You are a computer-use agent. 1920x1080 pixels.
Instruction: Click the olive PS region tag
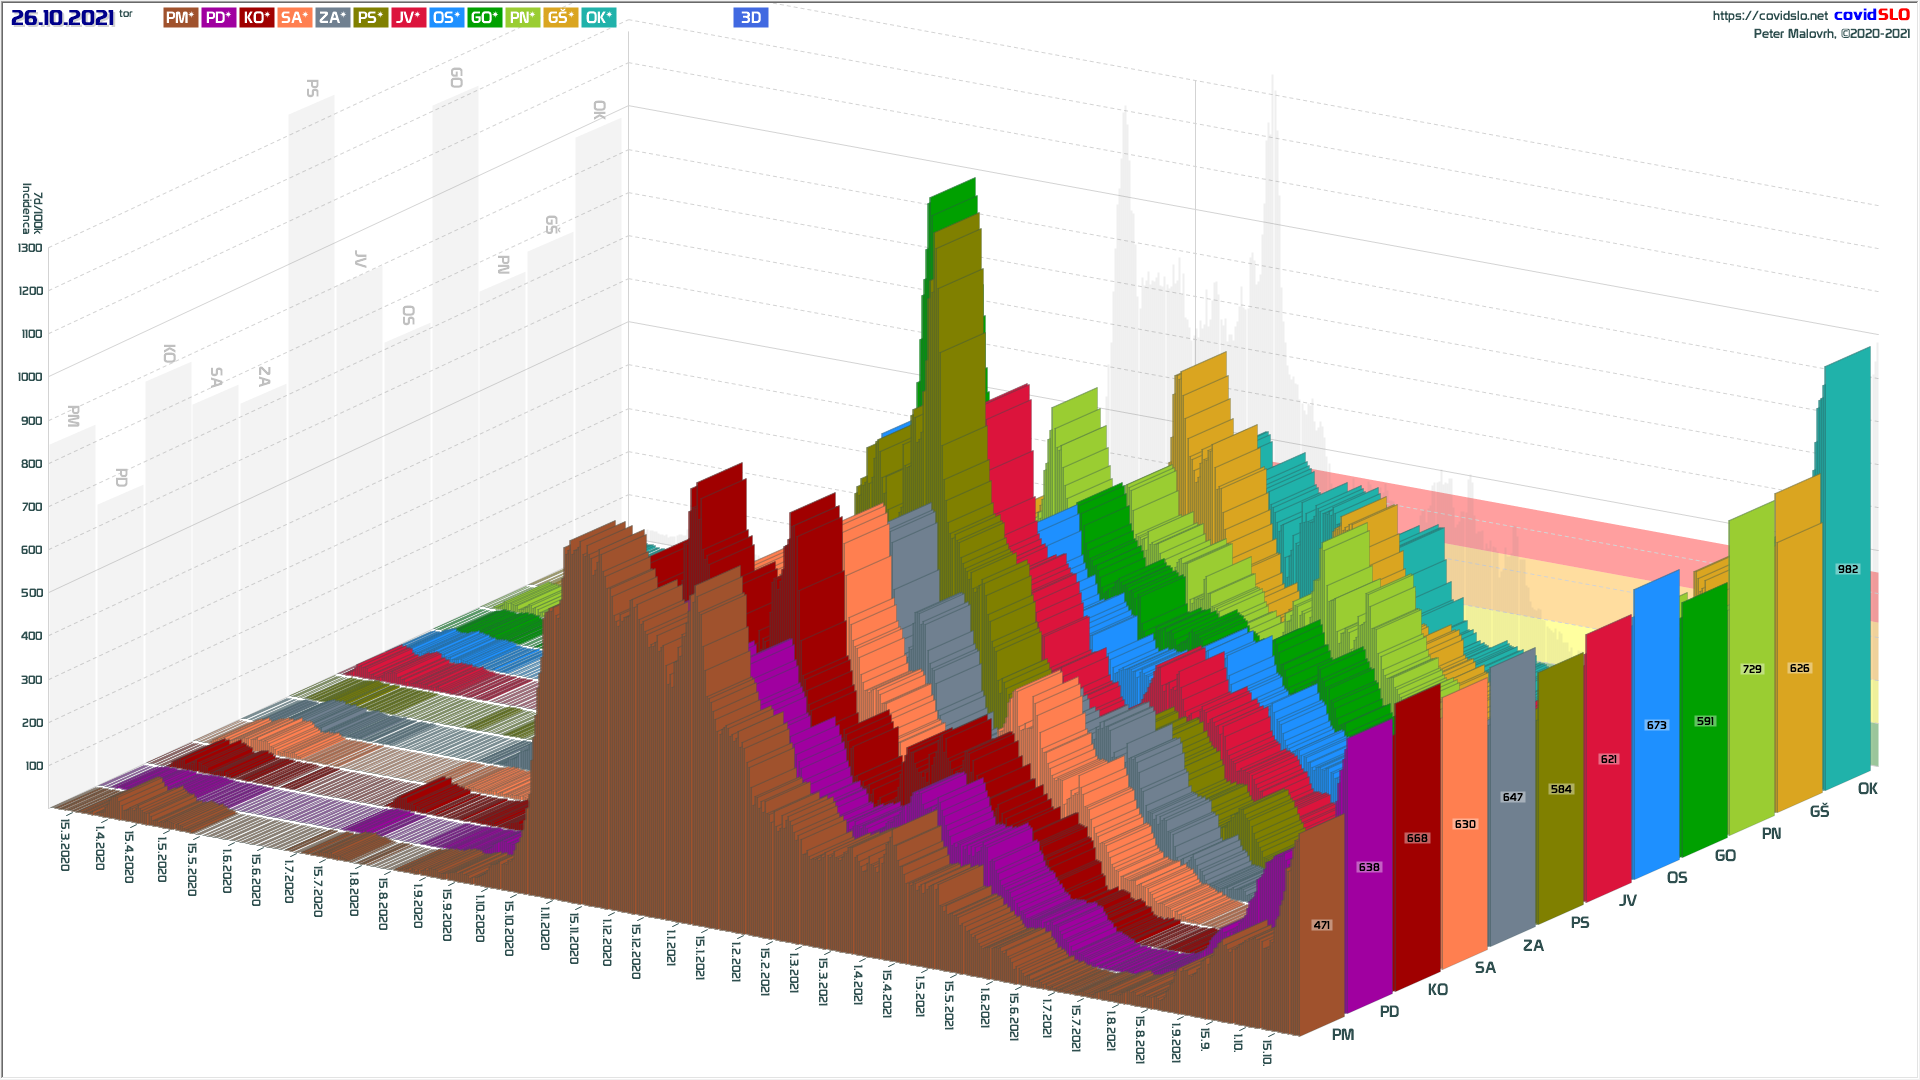click(x=370, y=17)
